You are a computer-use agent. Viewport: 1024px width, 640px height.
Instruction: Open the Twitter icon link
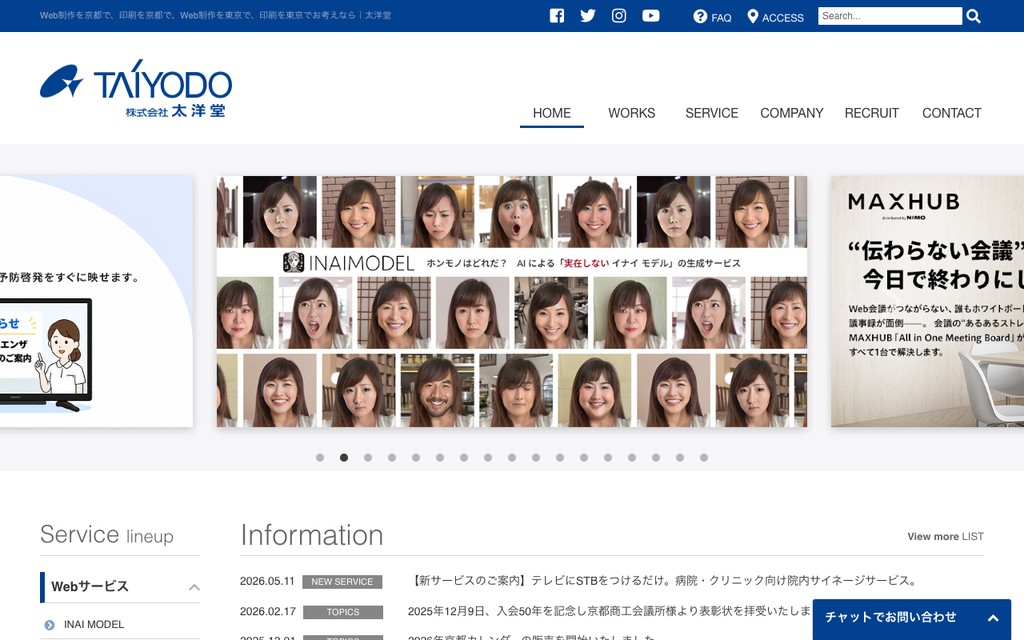pyautogui.click(x=588, y=16)
